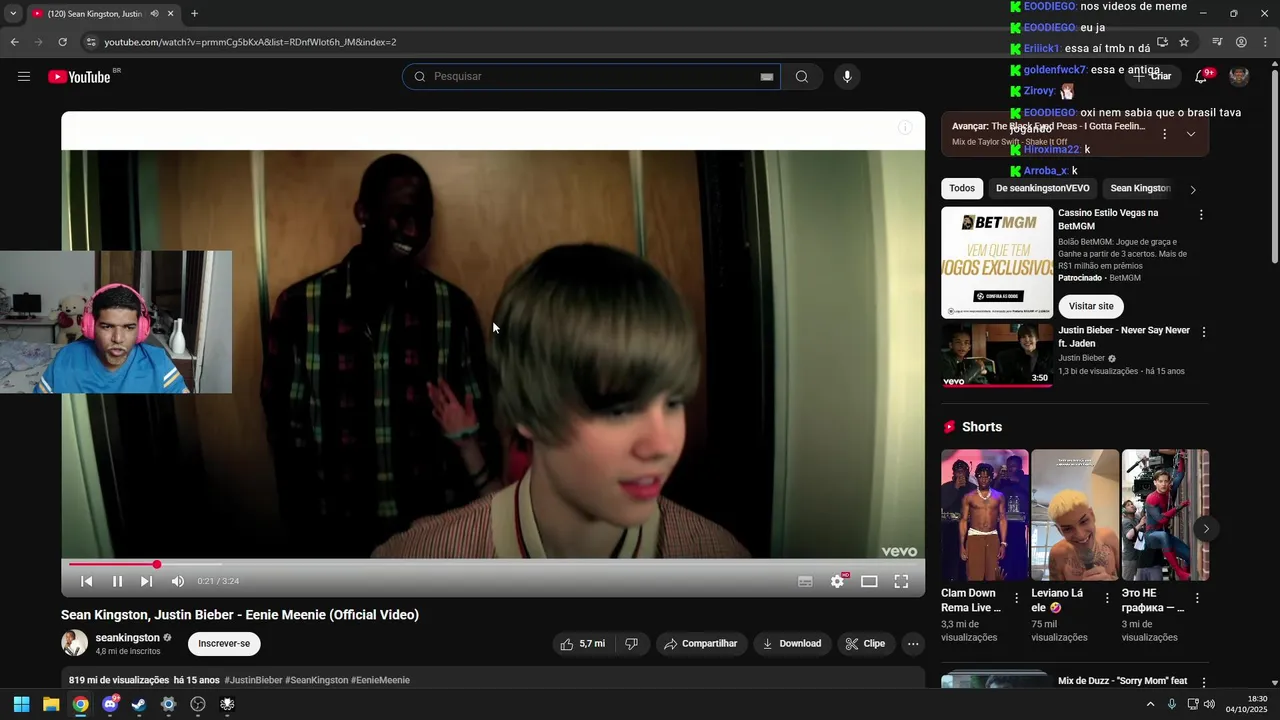The height and width of the screenshot is (720, 1280).
Task: Open options for Never Say Never video
Action: (1203, 332)
